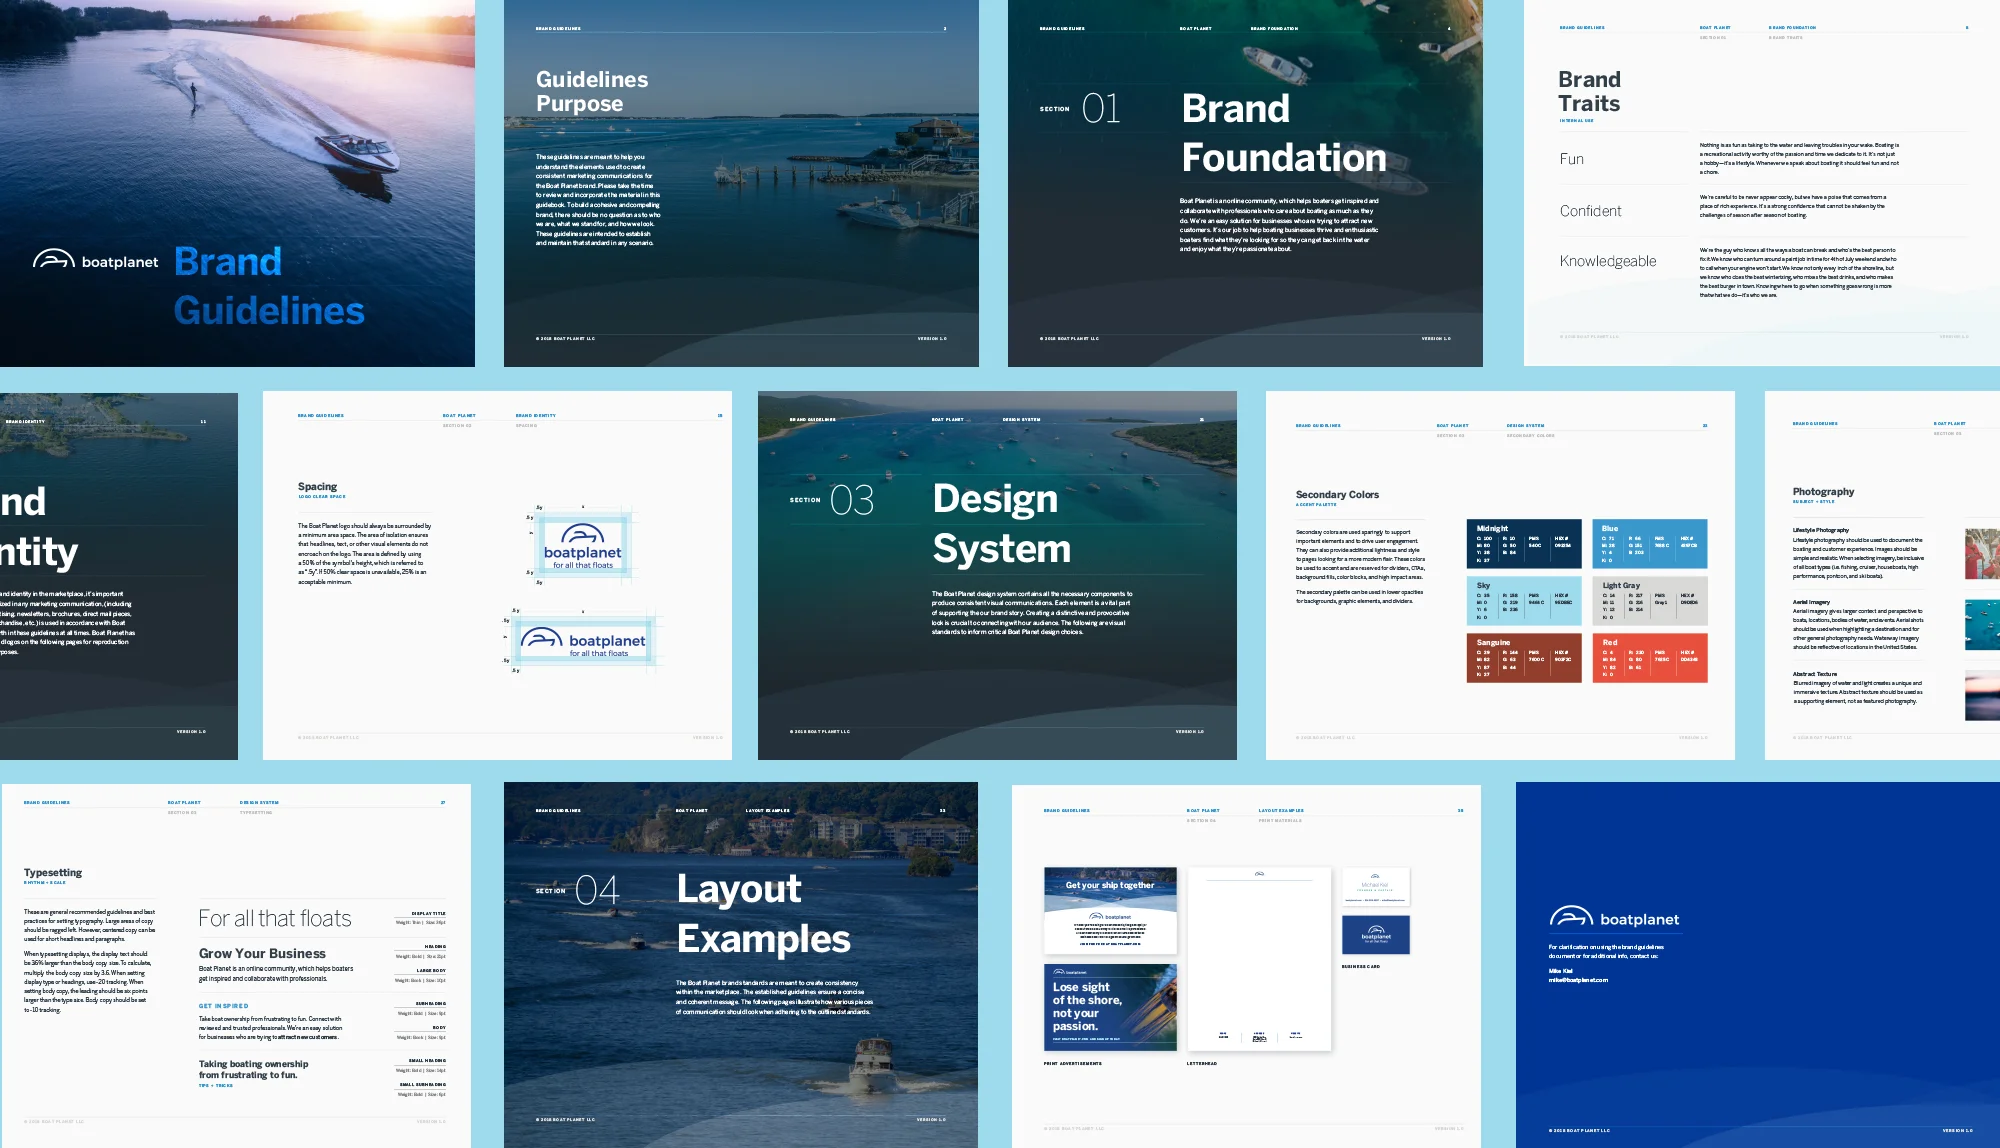Click the abstract texture photo on Photography page
The width and height of the screenshot is (2000, 1148).
(x=1982, y=695)
